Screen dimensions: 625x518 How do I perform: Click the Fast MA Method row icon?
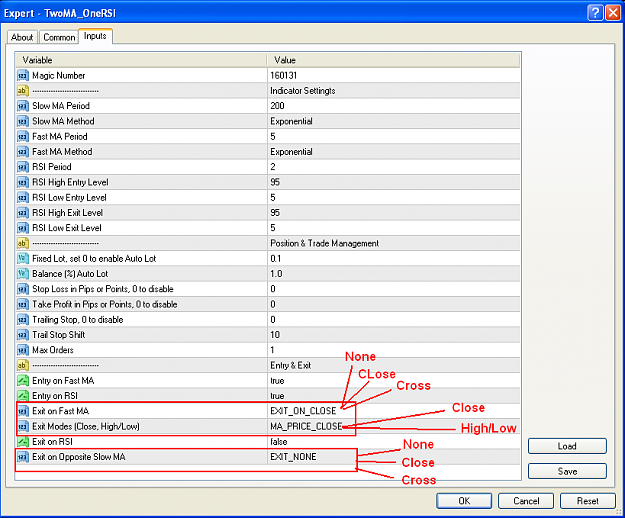click(23, 152)
